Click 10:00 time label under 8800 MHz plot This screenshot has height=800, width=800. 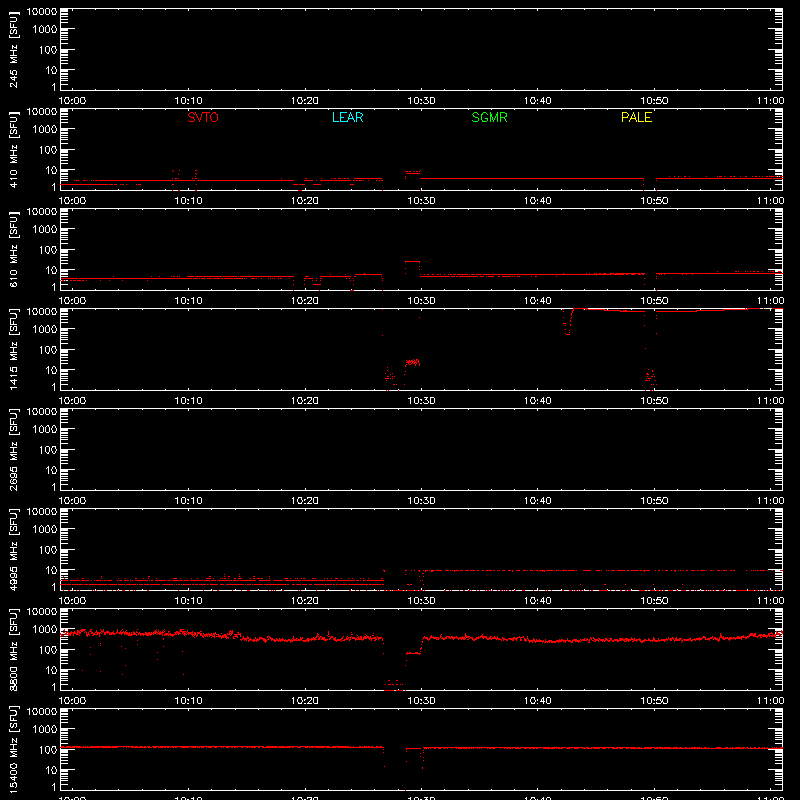[x=72, y=701]
